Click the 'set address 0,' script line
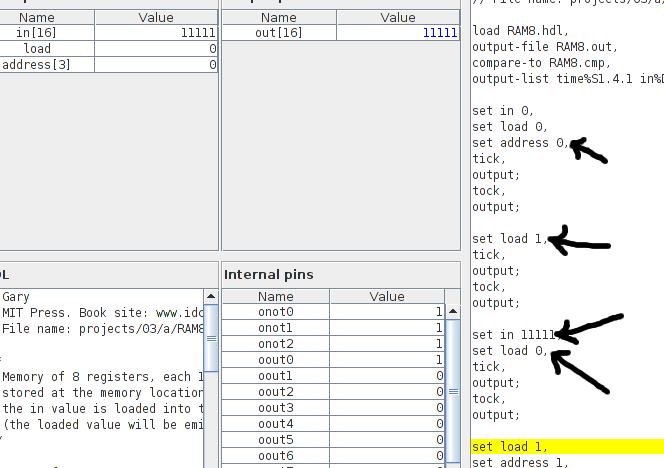664x468 pixels. pyautogui.click(x=520, y=143)
